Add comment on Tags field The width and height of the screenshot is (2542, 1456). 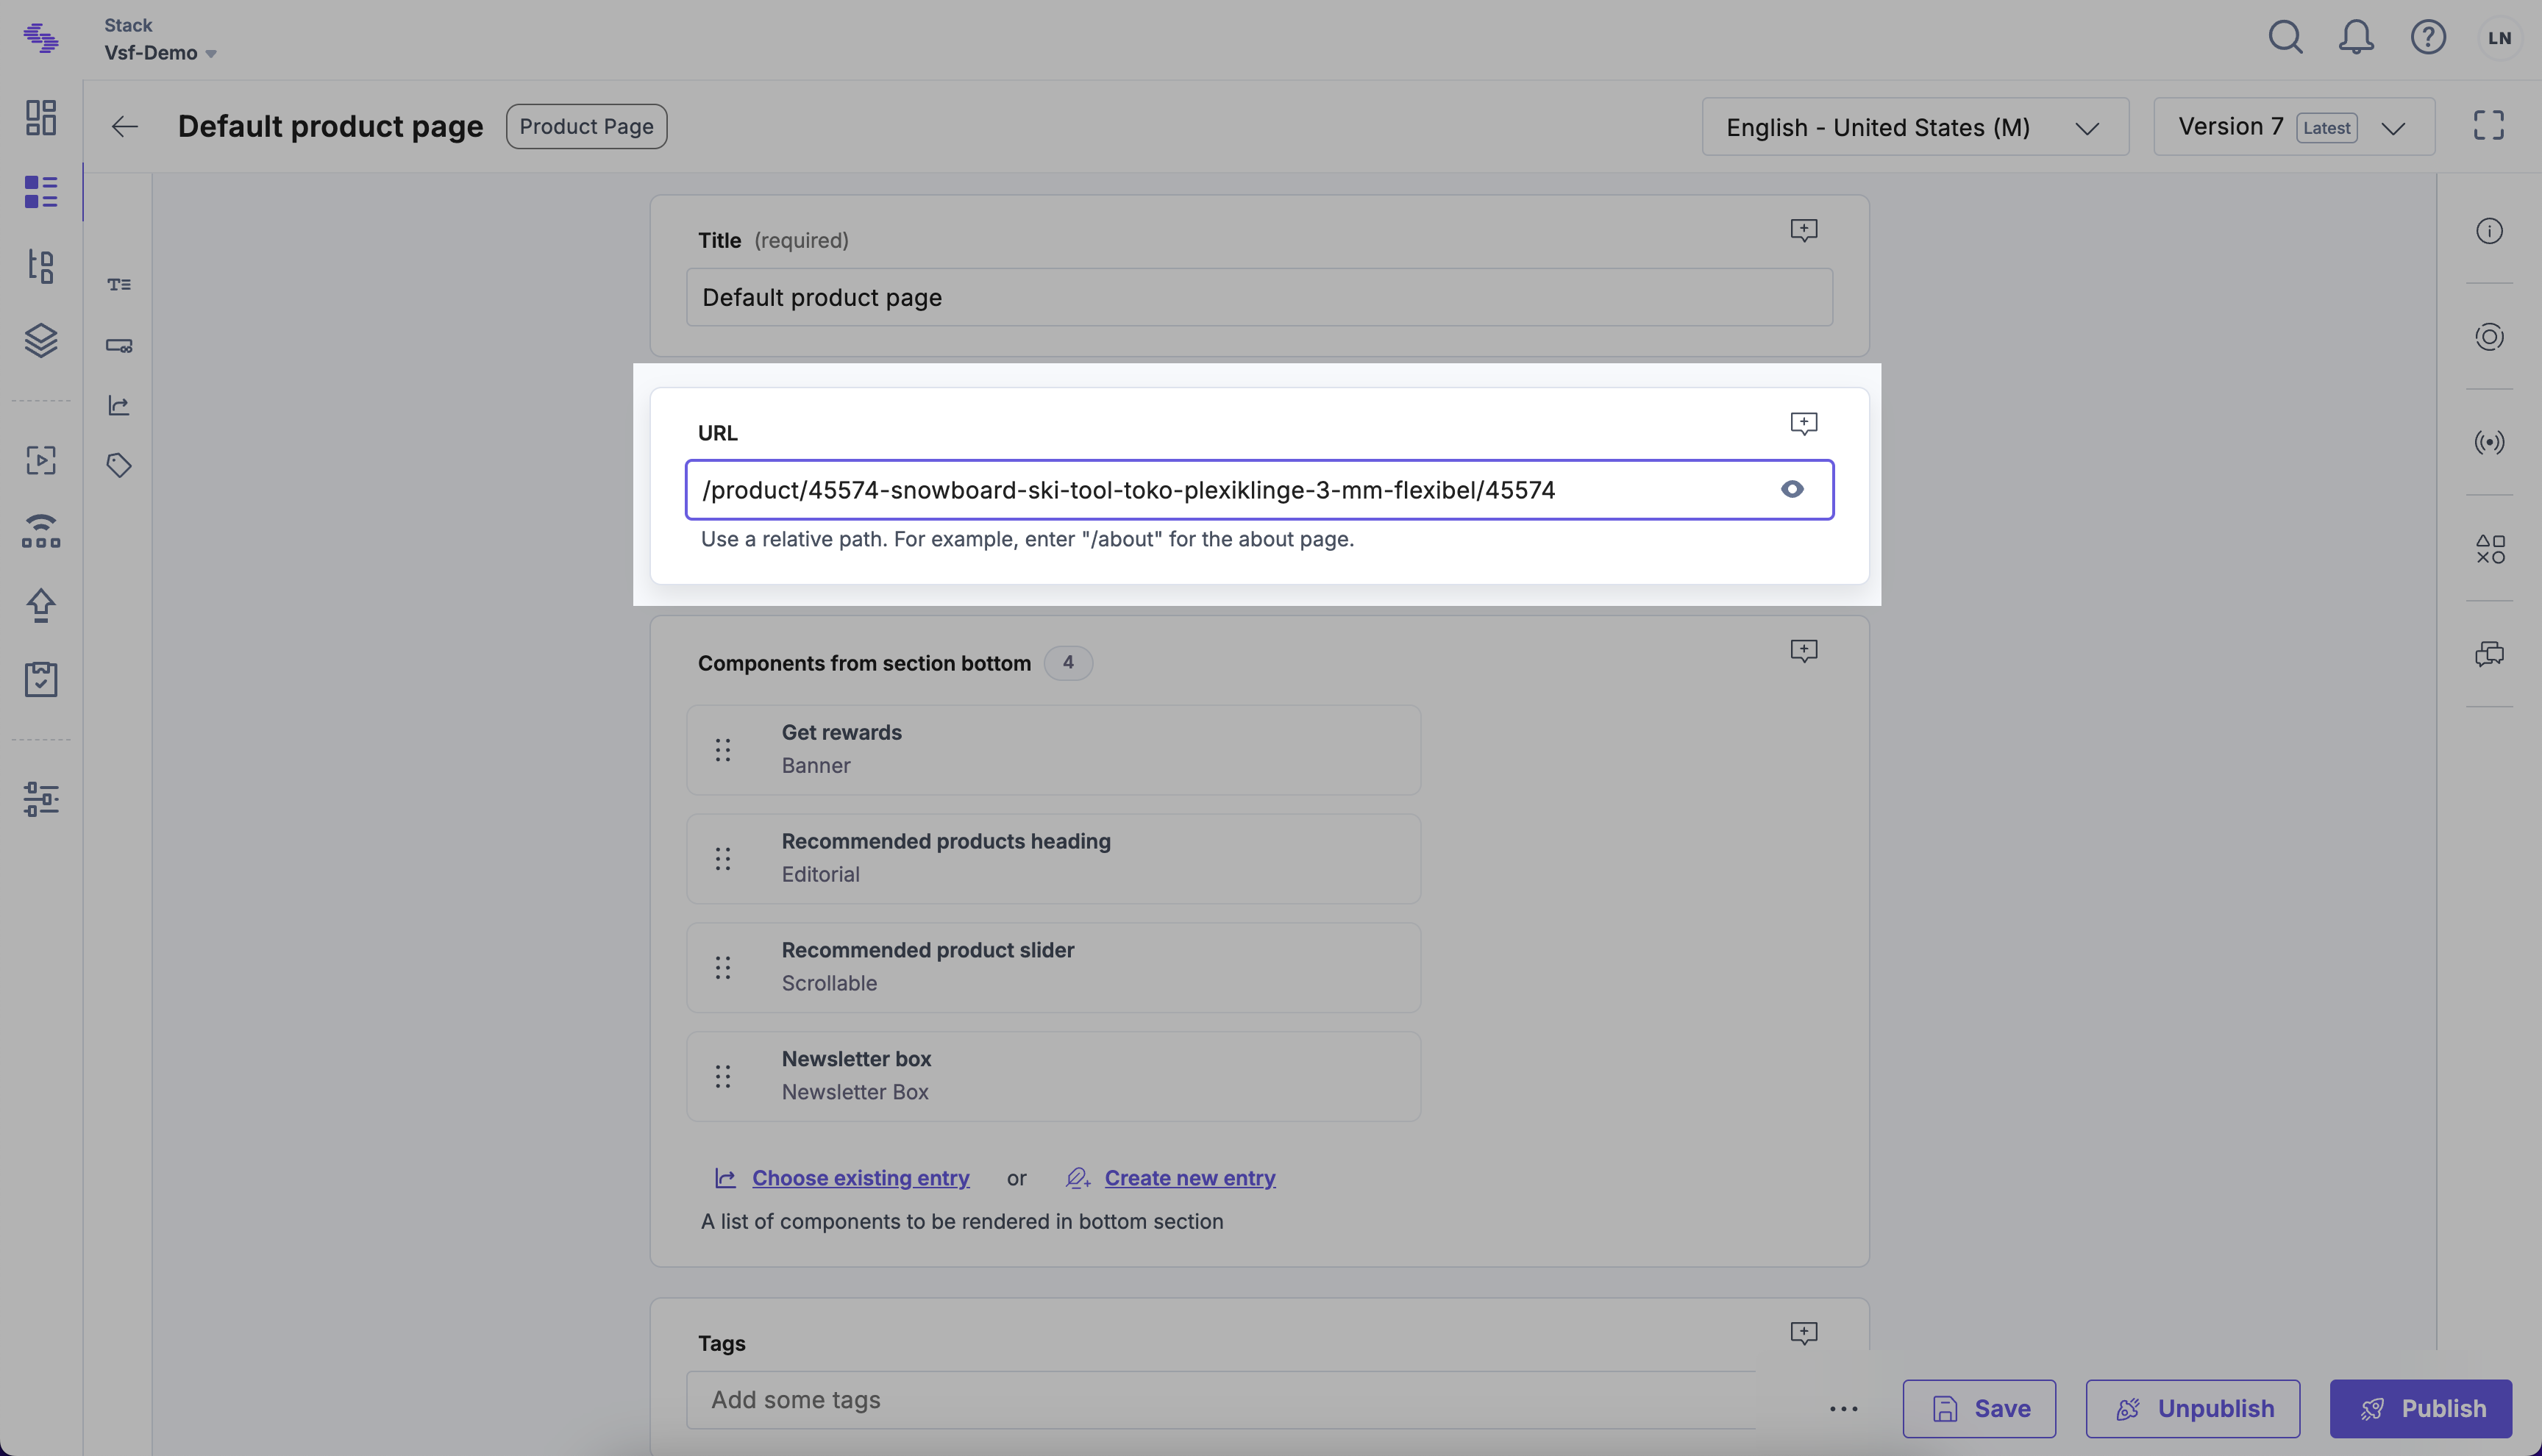pos(1803,1333)
